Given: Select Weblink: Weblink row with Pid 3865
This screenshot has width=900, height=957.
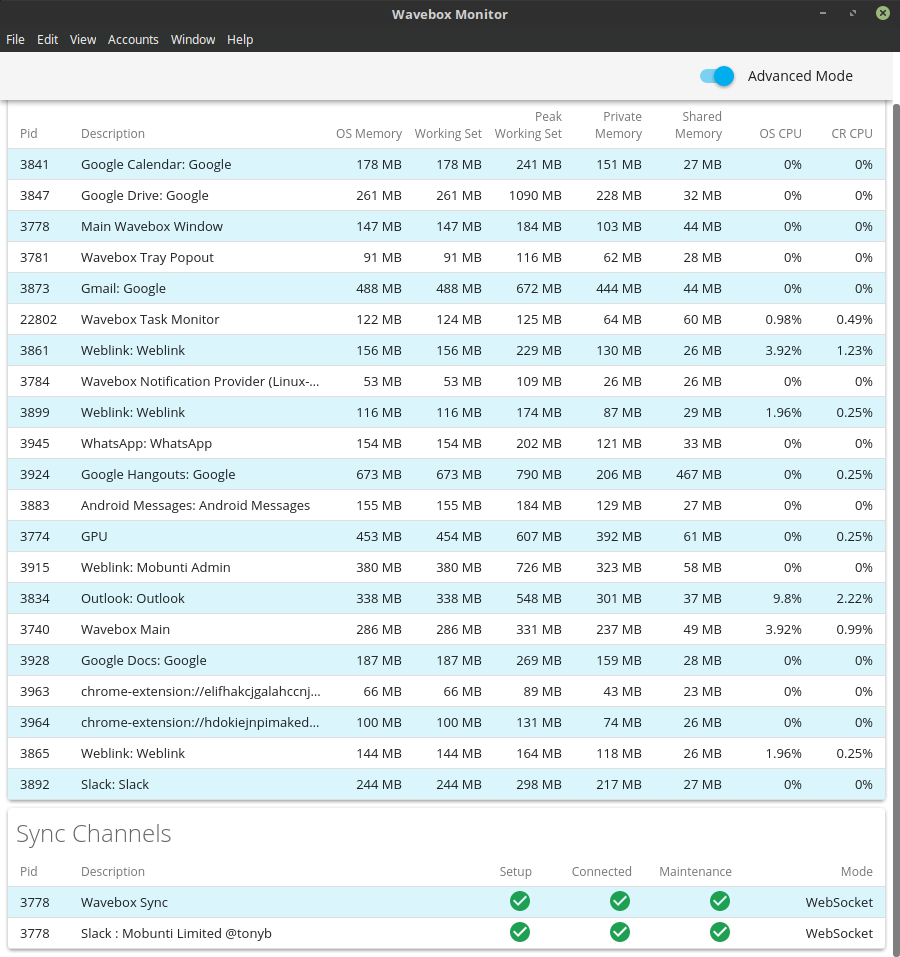Looking at the screenshot, I should pos(446,753).
